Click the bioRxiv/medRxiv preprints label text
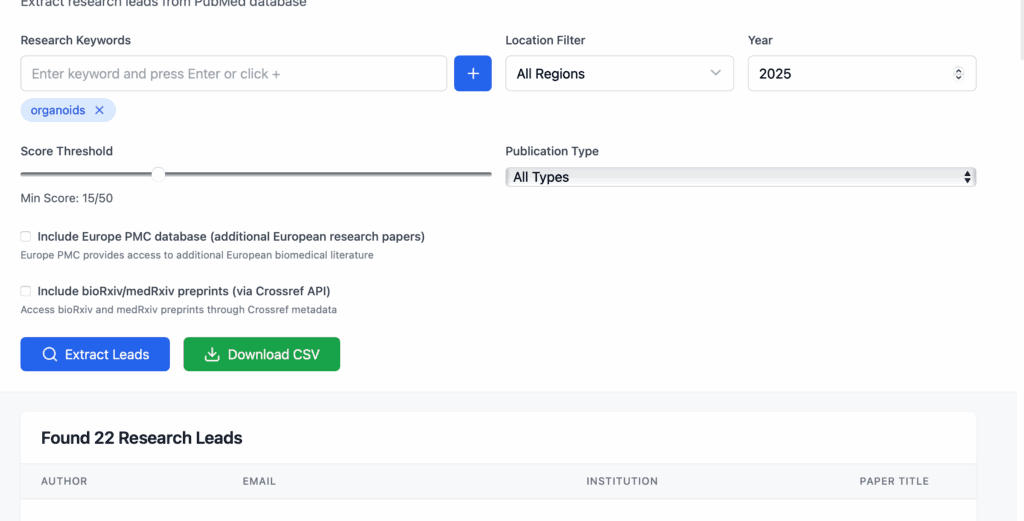The width and height of the screenshot is (1024, 521). point(184,291)
